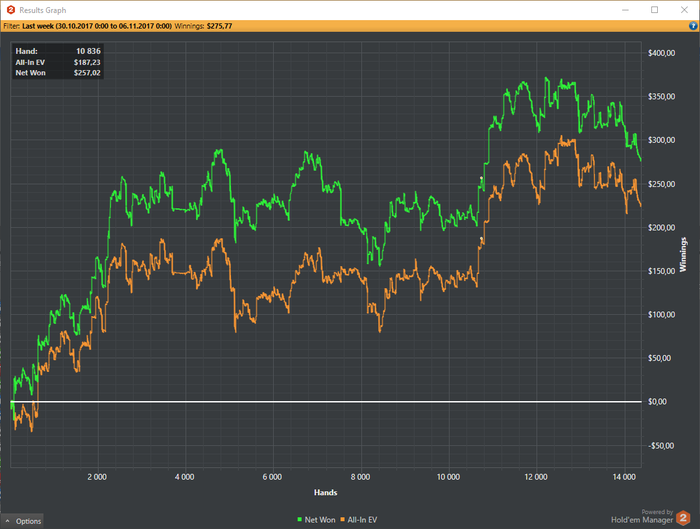Screen dimensions: 700x529
Task: Click the $0,00 axis label
Action: tap(657, 402)
